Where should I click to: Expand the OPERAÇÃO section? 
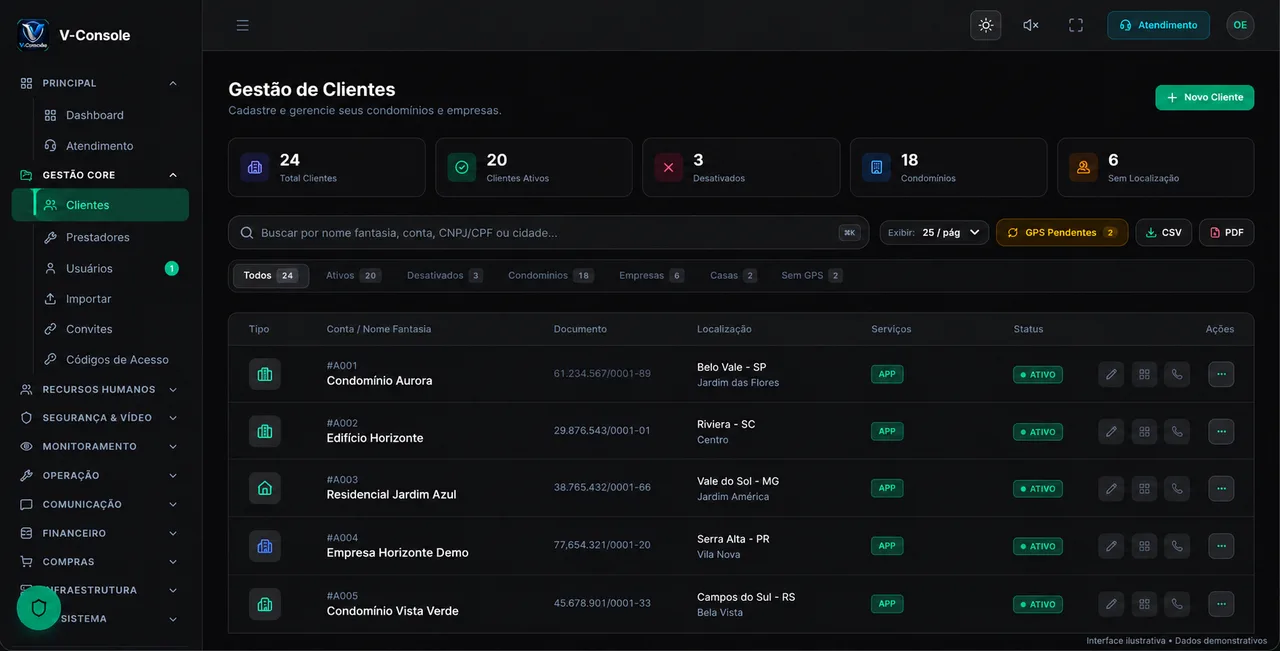(x=100, y=476)
